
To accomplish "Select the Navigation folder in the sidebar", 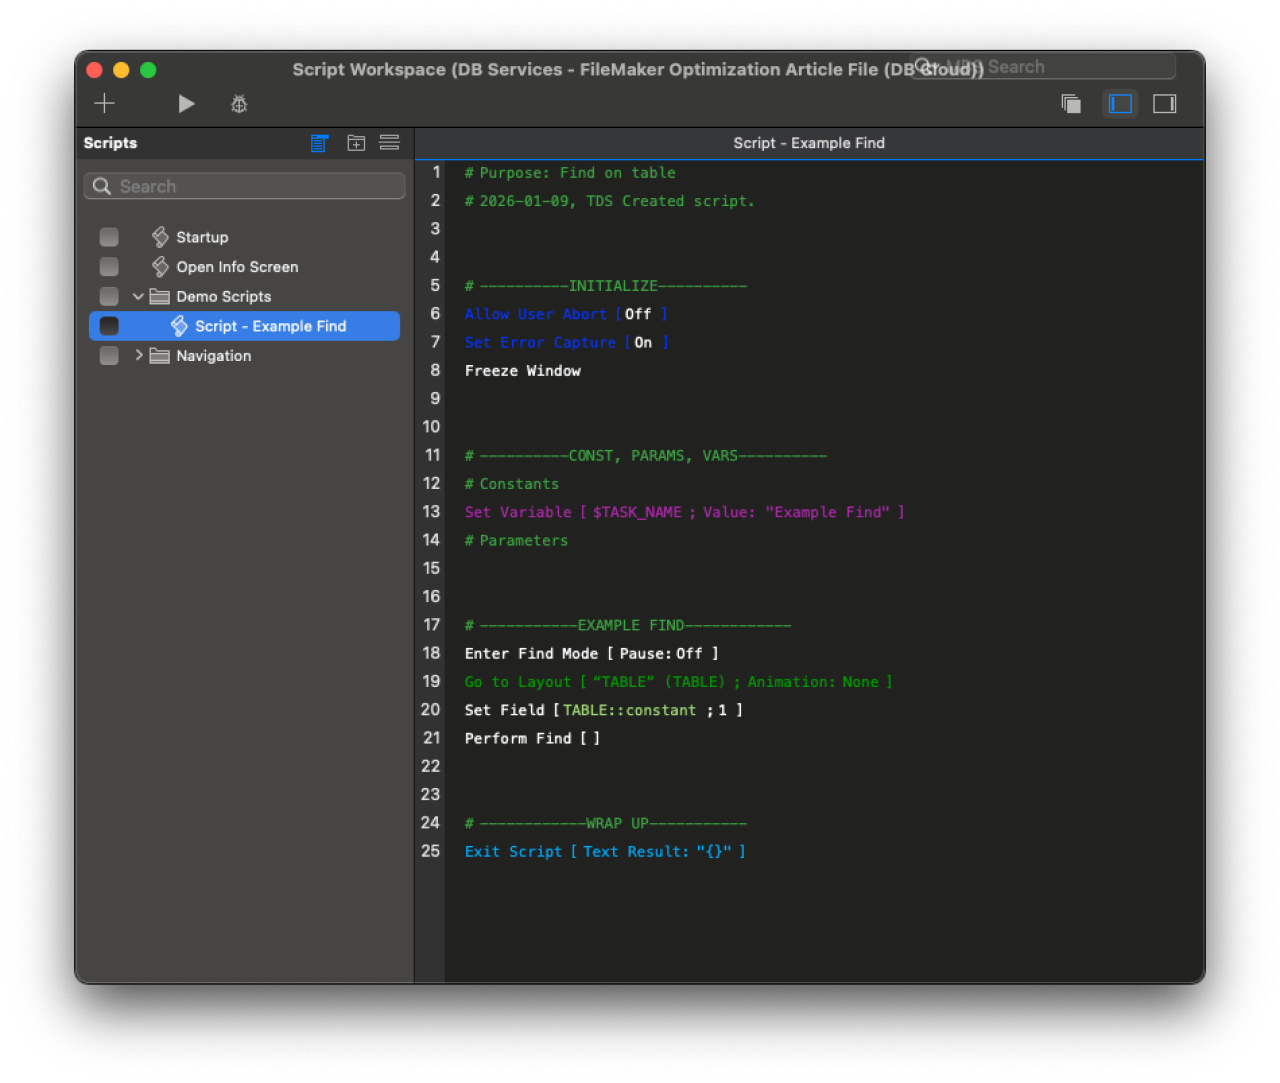I will pos(213,355).
